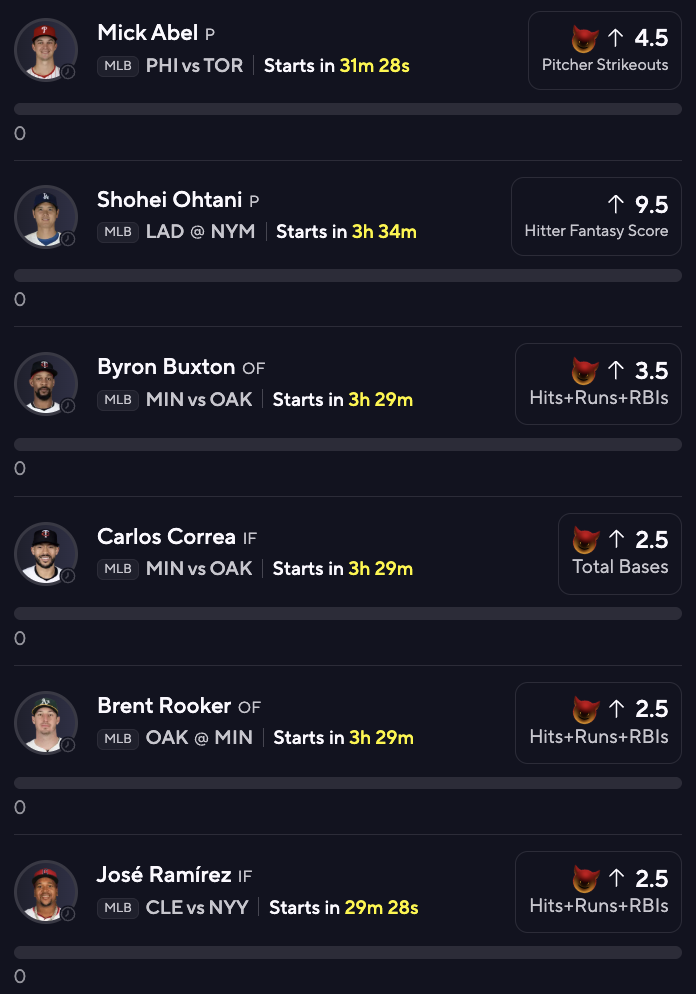Click the clock badge on José Ramírez's avatar

(x=68, y=914)
